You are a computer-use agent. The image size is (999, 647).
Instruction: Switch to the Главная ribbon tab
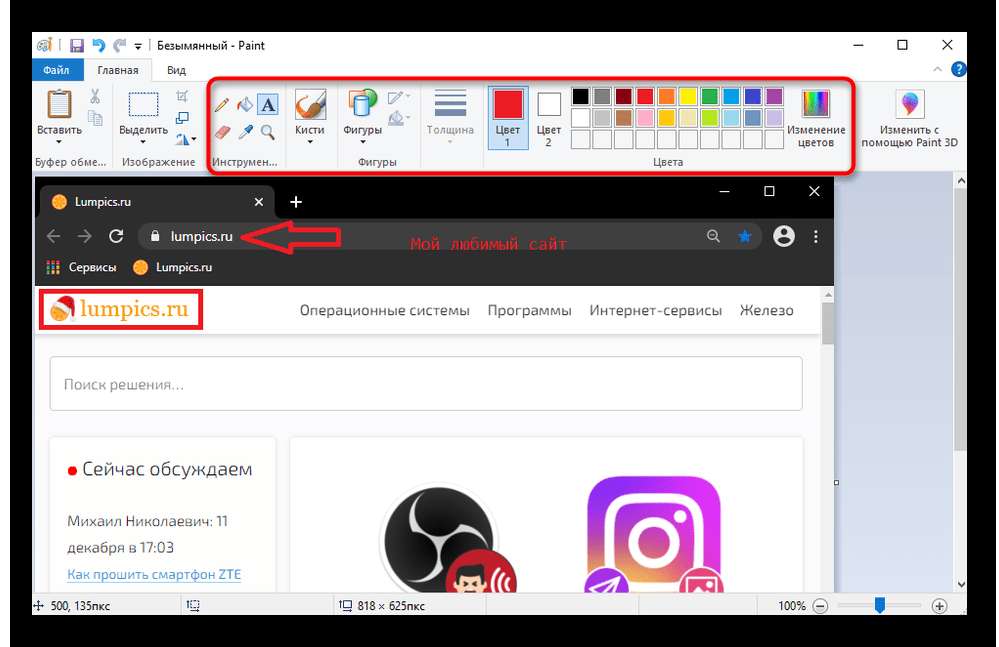(x=118, y=70)
